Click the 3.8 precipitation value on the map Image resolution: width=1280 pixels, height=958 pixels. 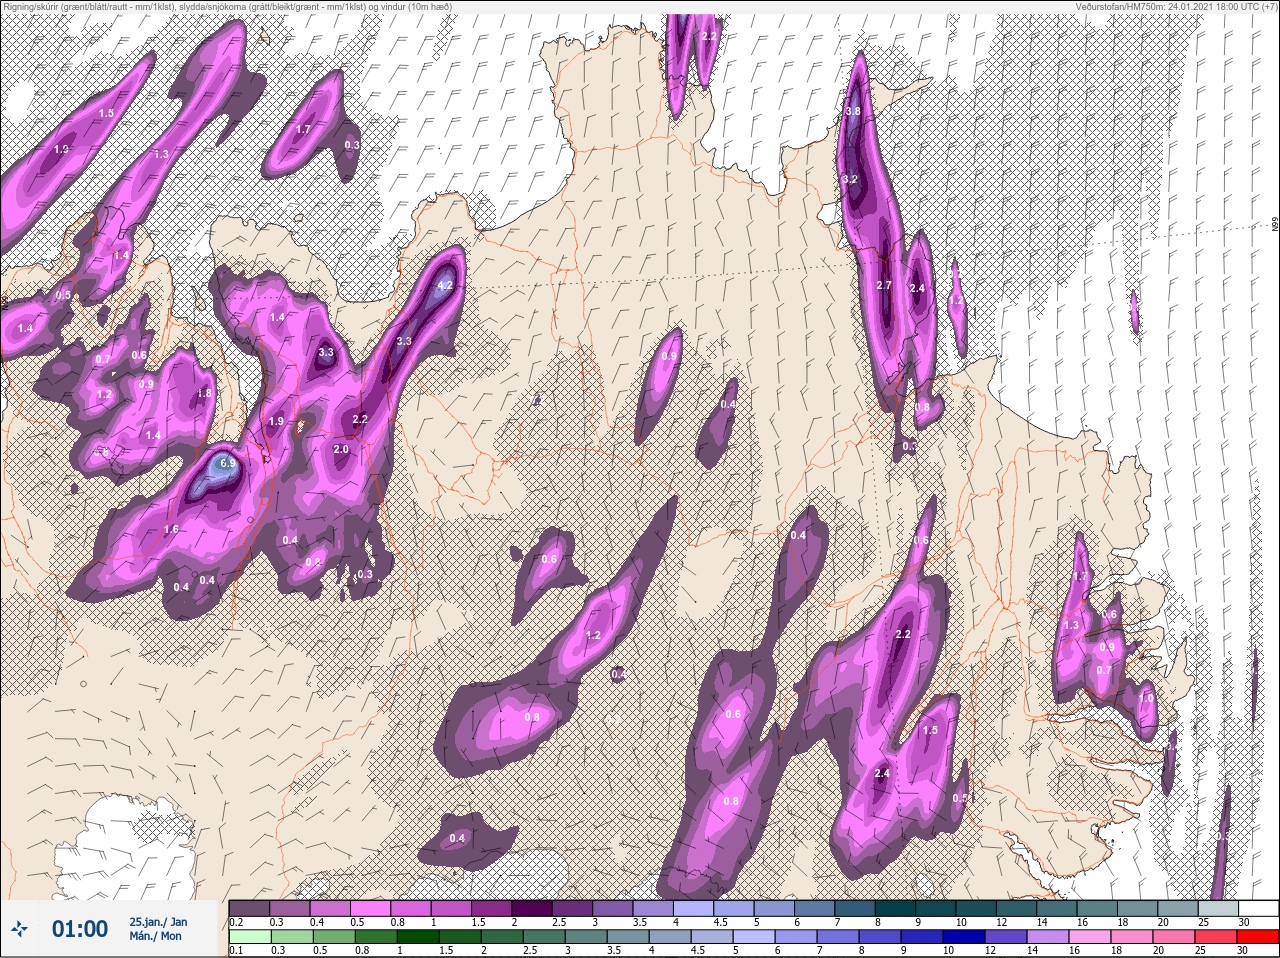853,111
